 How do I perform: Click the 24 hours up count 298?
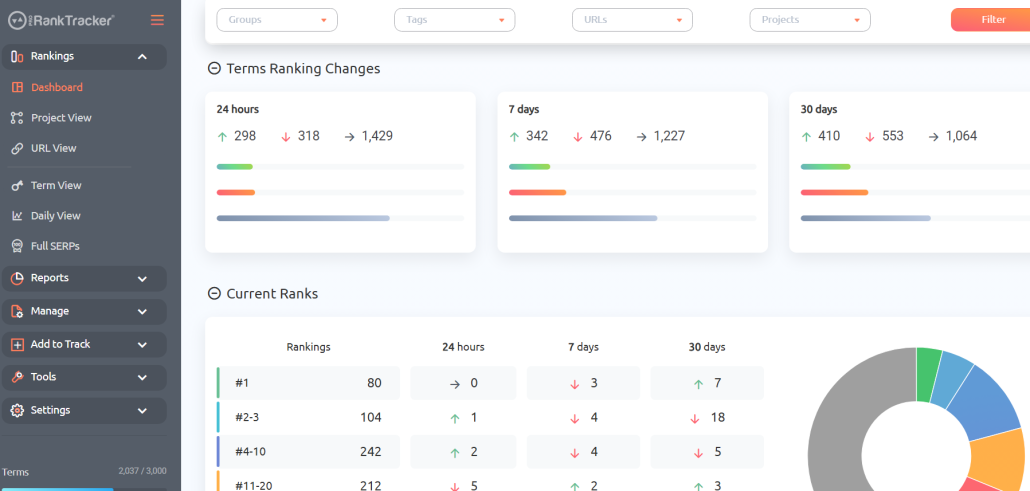pyautogui.click(x=245, y=136)
